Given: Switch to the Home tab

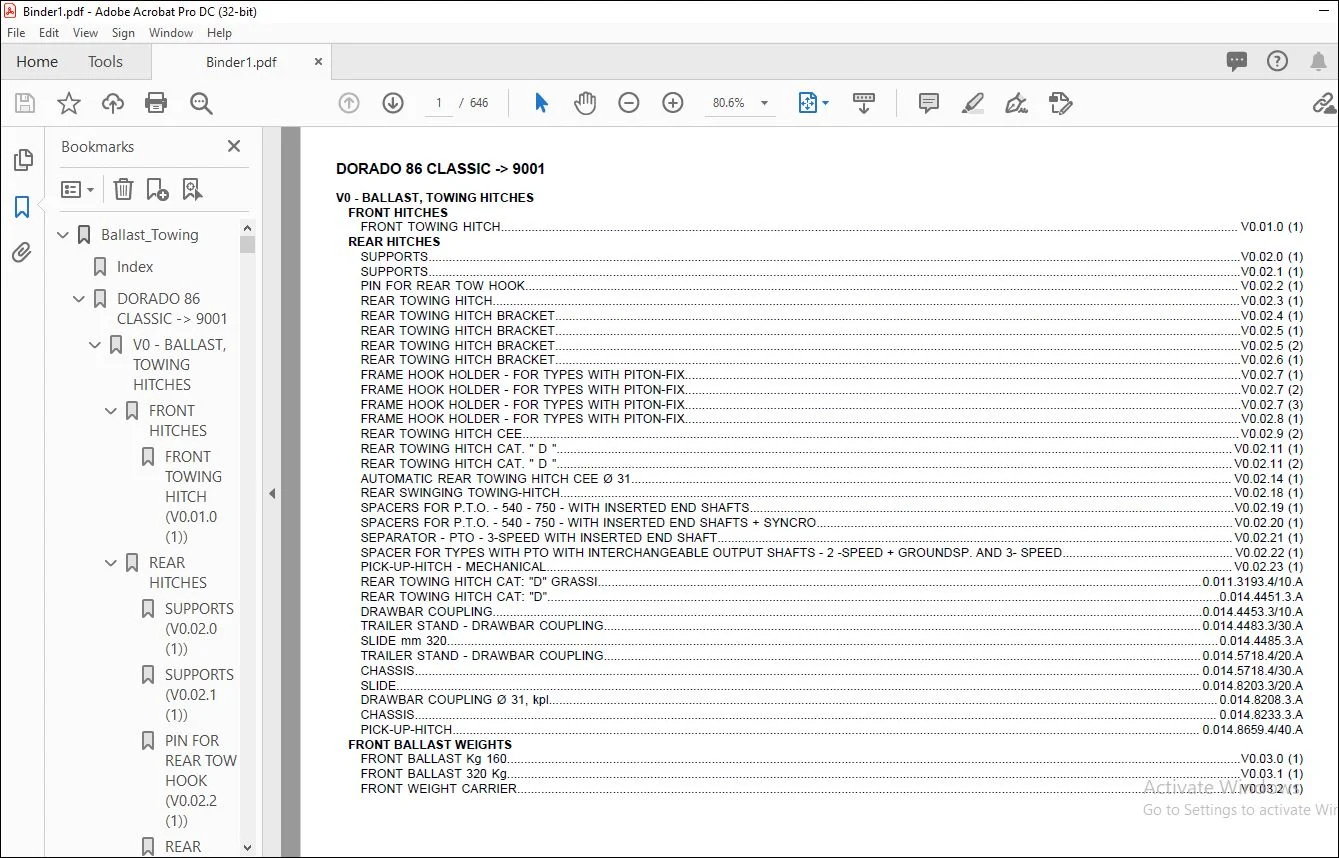Looking at the screenshot, I should [x=37, y=61].
